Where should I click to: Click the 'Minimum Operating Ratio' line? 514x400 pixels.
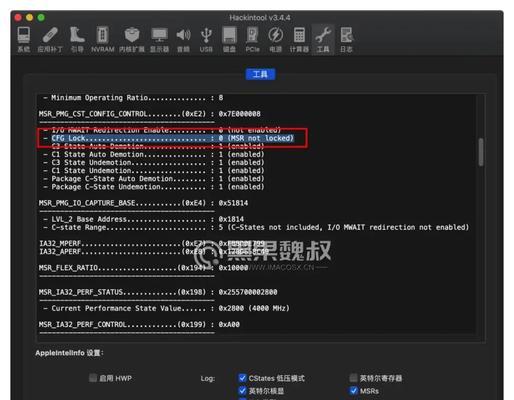pos(133,98)
